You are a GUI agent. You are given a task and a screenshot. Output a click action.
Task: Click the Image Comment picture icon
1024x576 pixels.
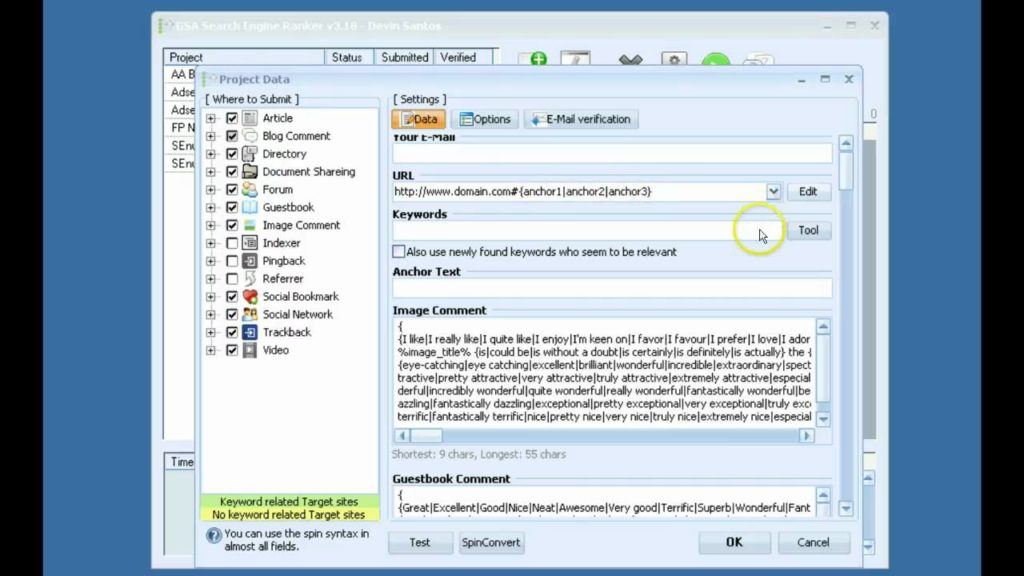(x=249, y=225)
